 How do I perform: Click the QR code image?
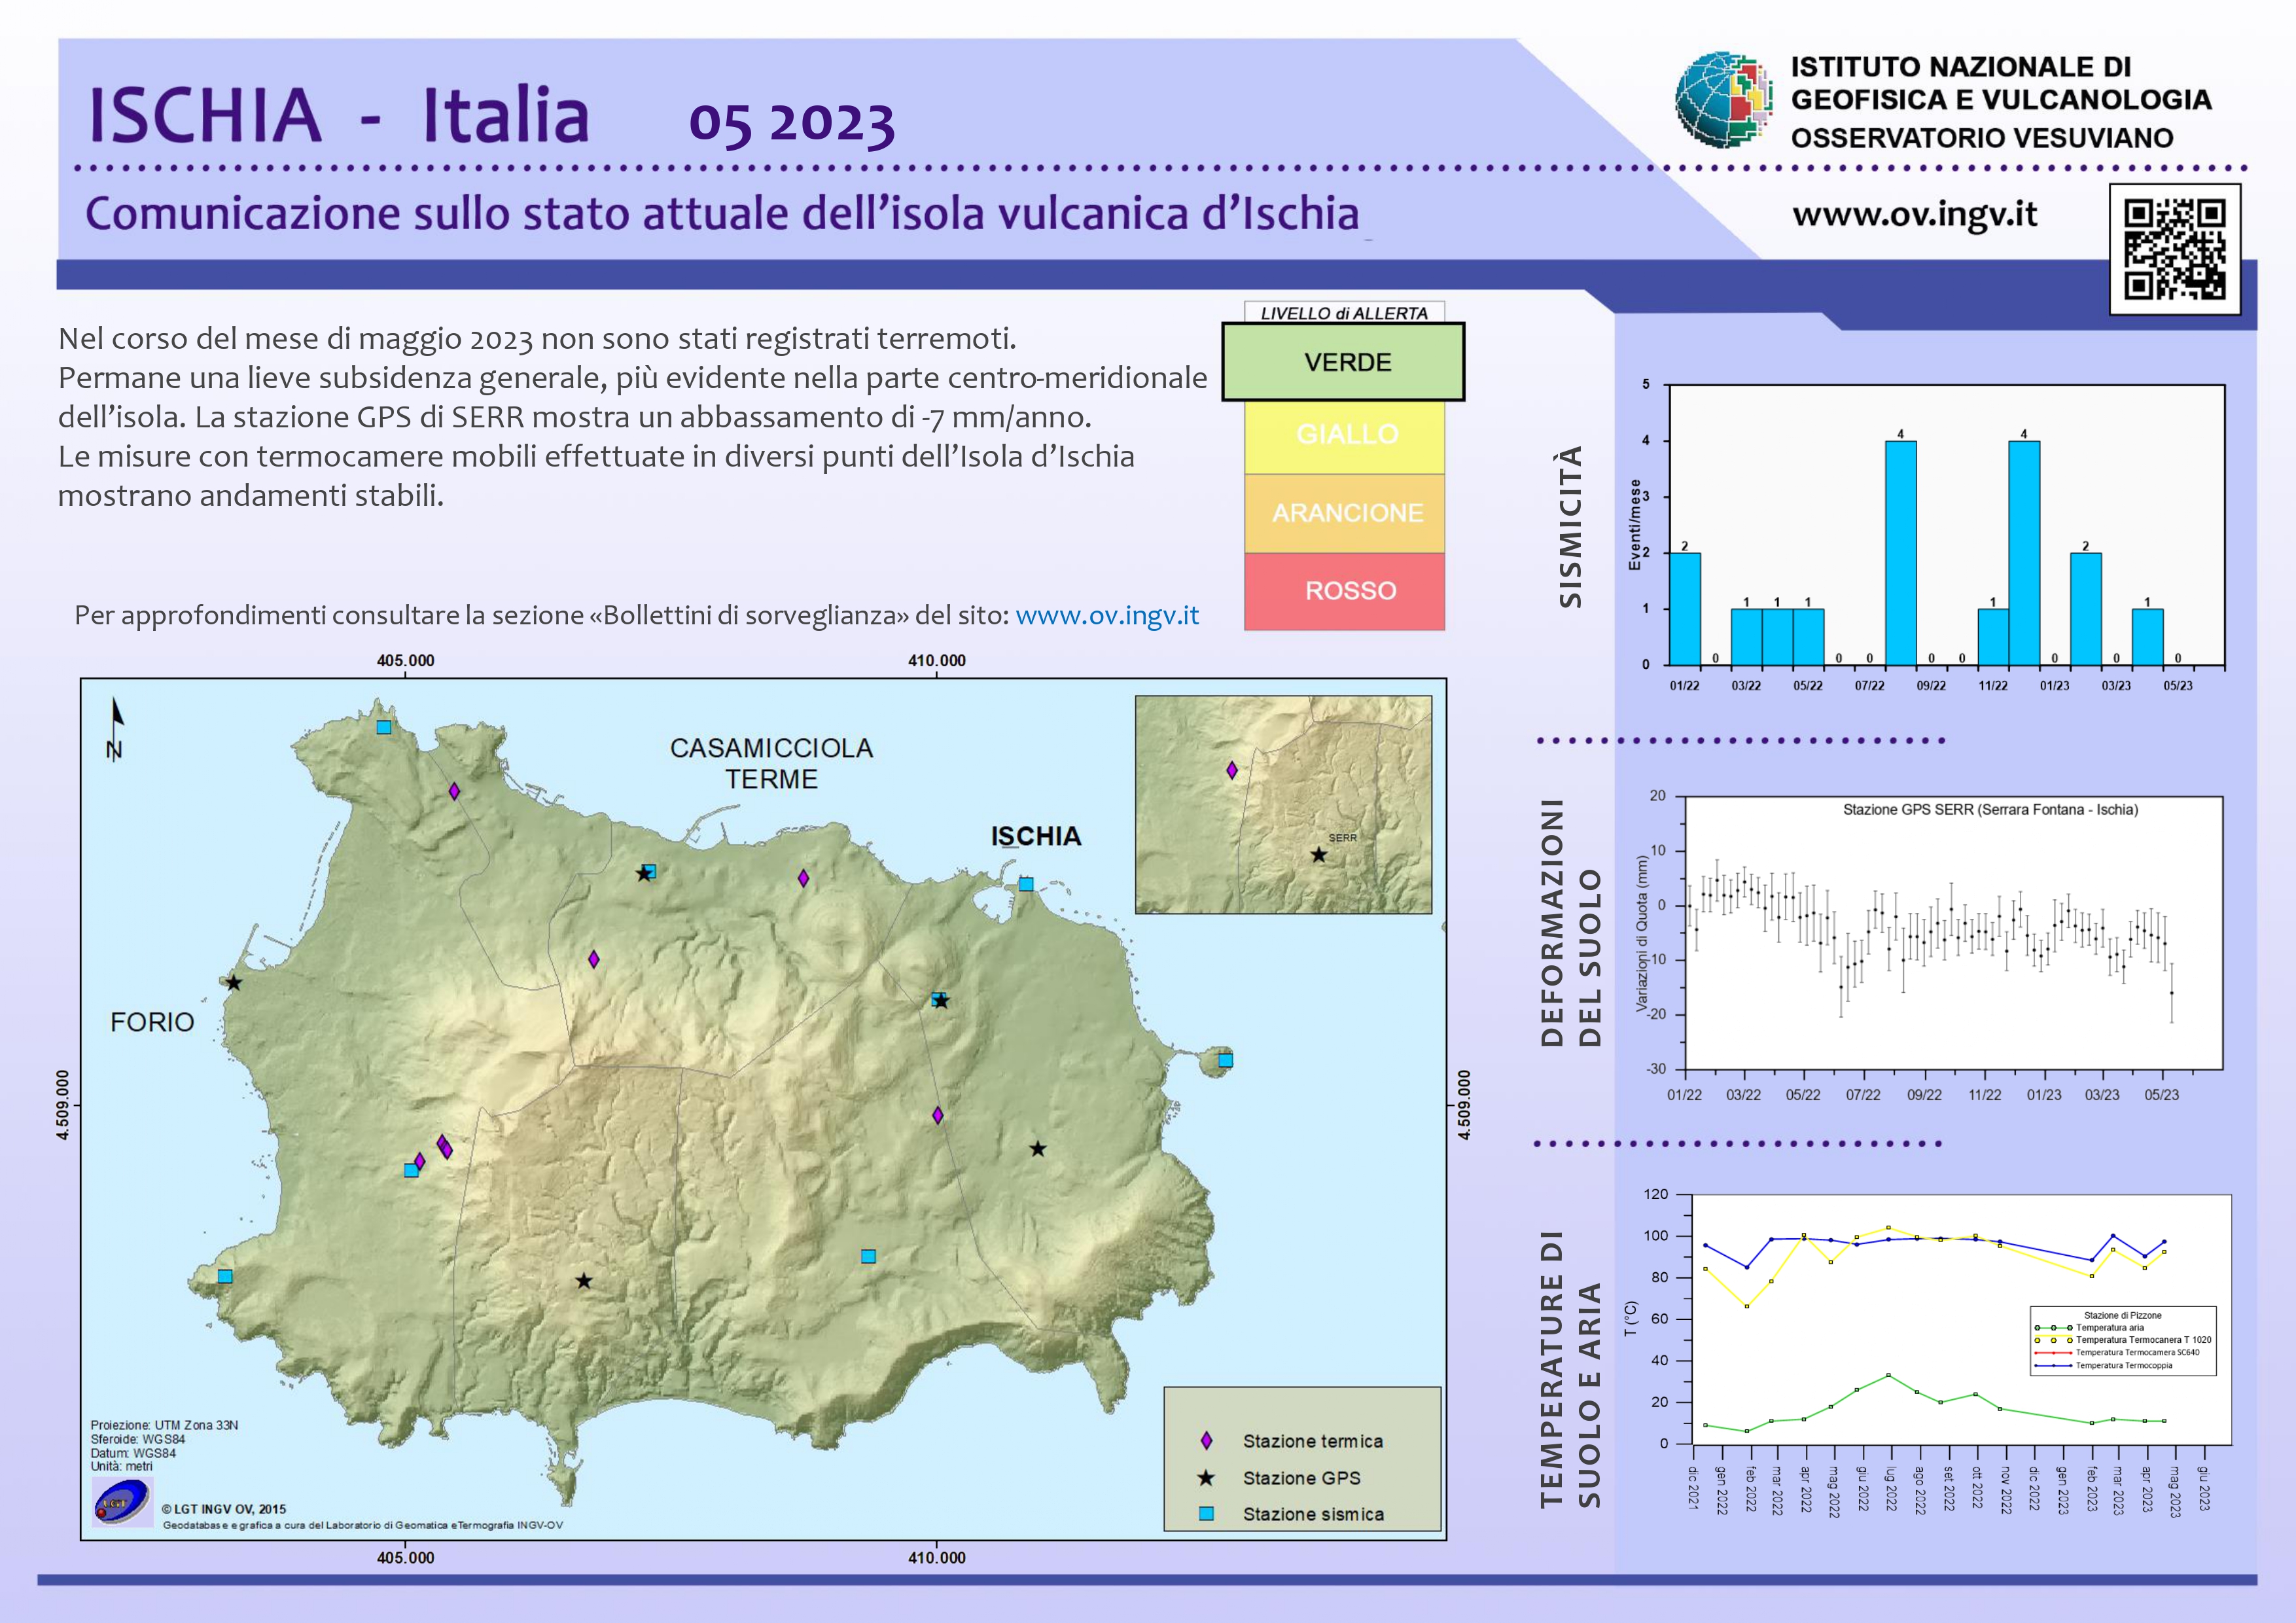(2175, 249)
